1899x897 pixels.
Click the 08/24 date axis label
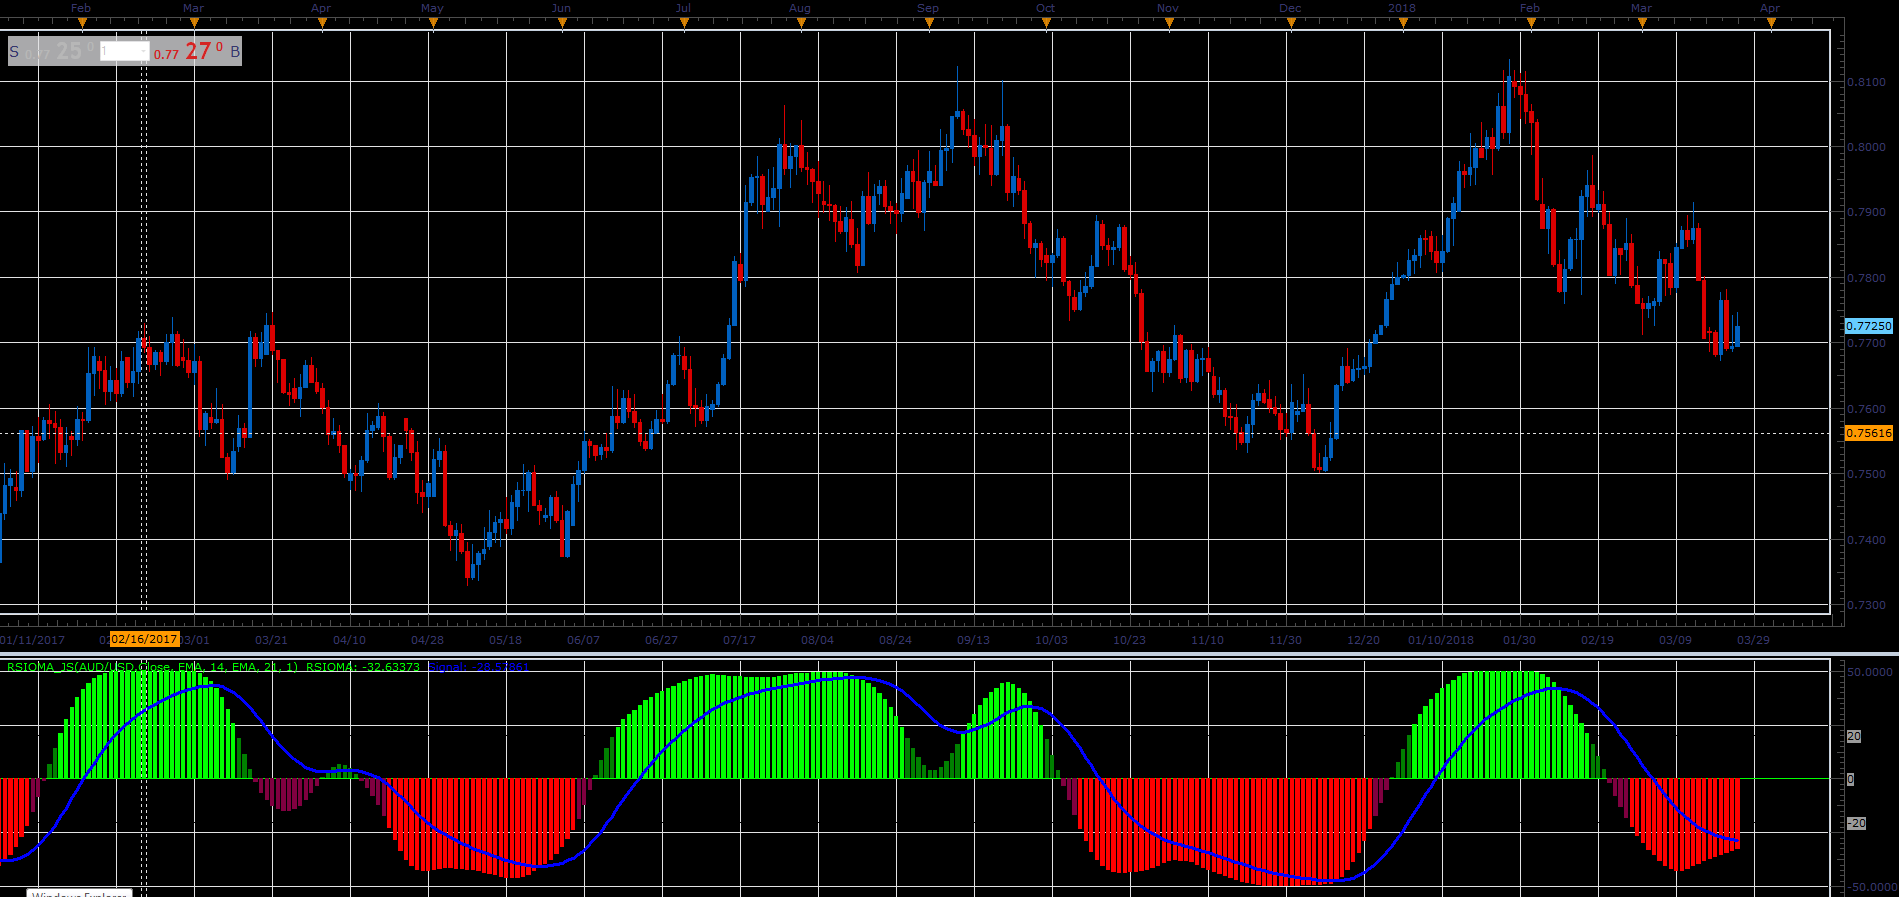click(895, 640)
